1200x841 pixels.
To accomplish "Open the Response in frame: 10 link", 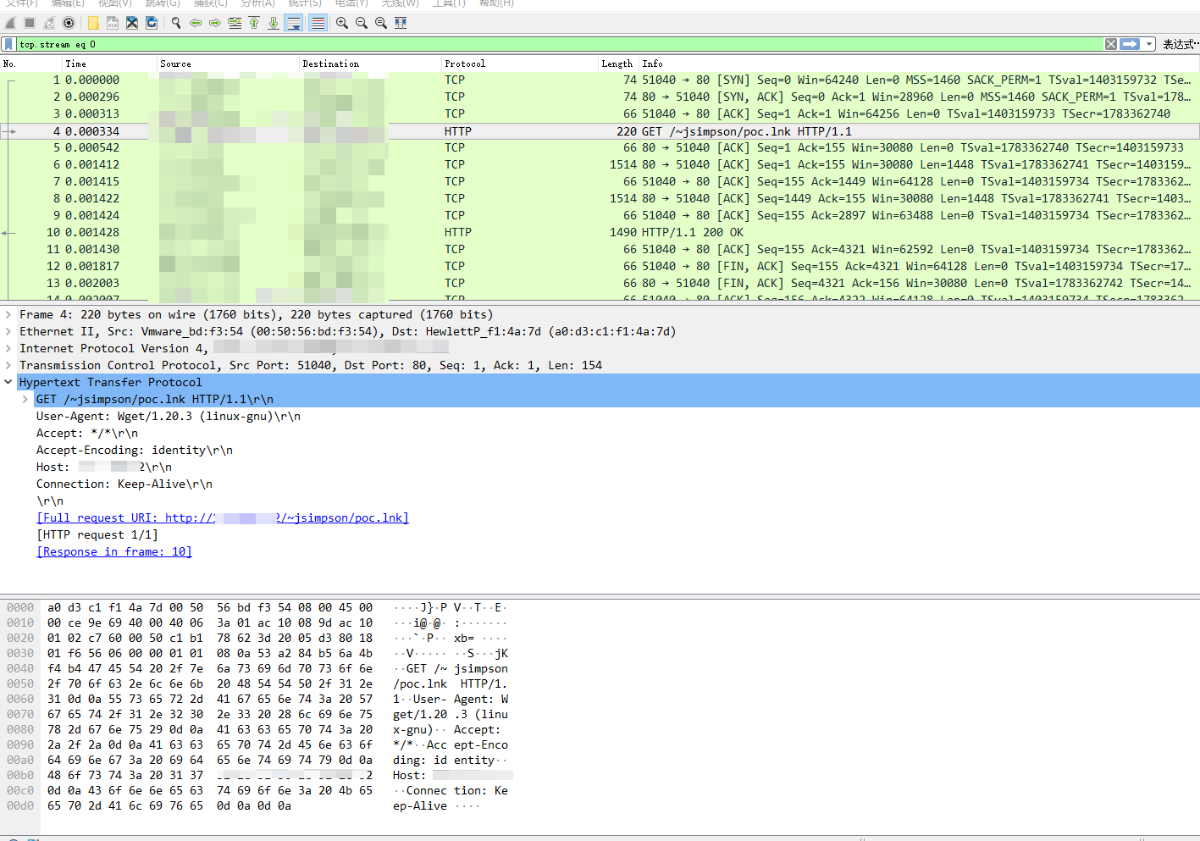I will coord(114,552).
